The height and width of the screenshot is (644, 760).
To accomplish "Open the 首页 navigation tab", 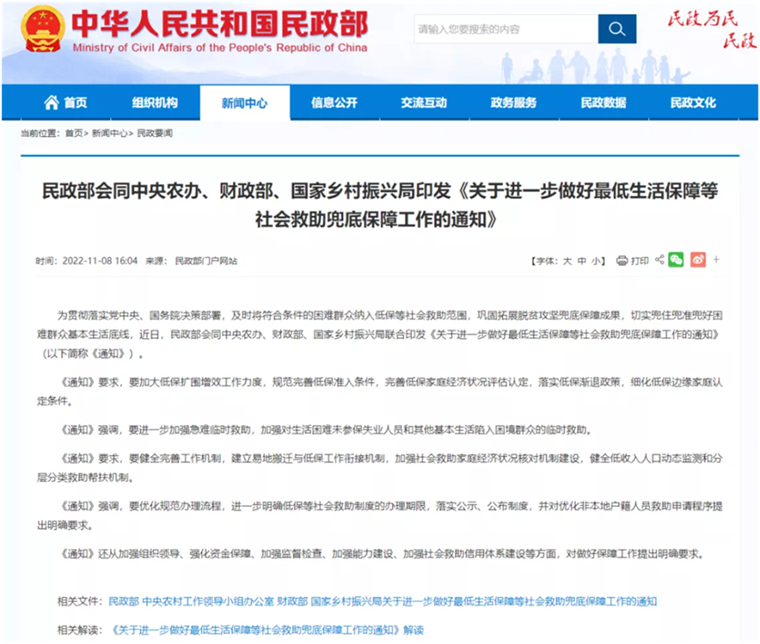I will point(66,102).
